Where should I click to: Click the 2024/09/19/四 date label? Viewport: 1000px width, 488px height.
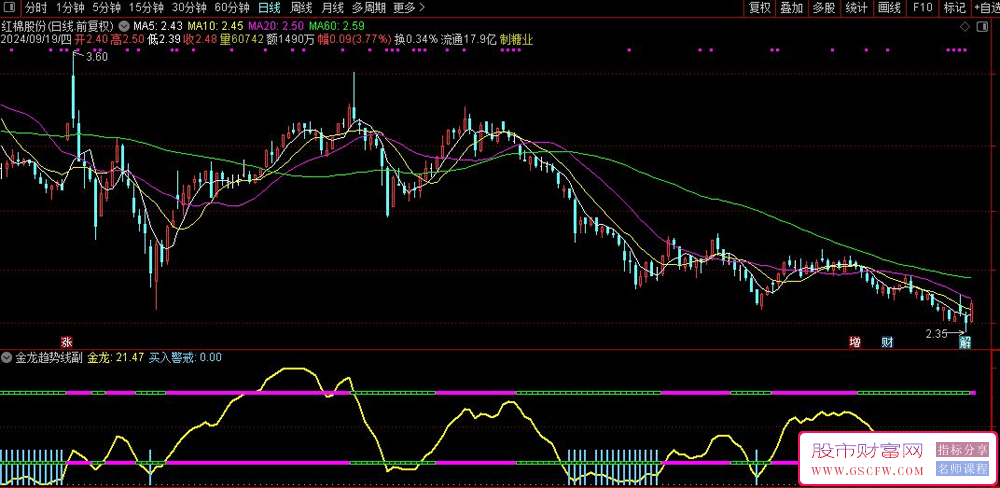(37, 40)
